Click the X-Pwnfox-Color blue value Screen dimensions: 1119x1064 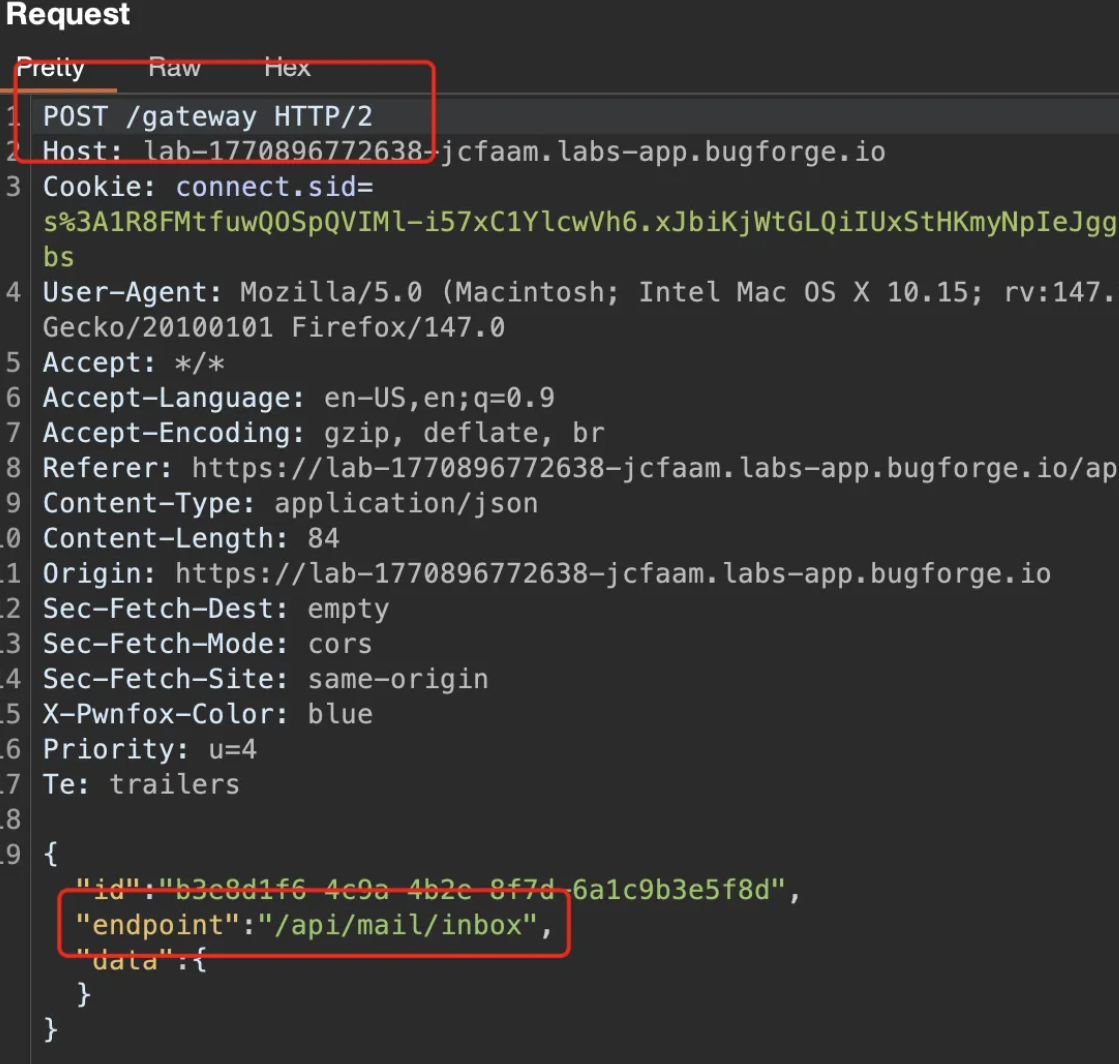(340, 714)
